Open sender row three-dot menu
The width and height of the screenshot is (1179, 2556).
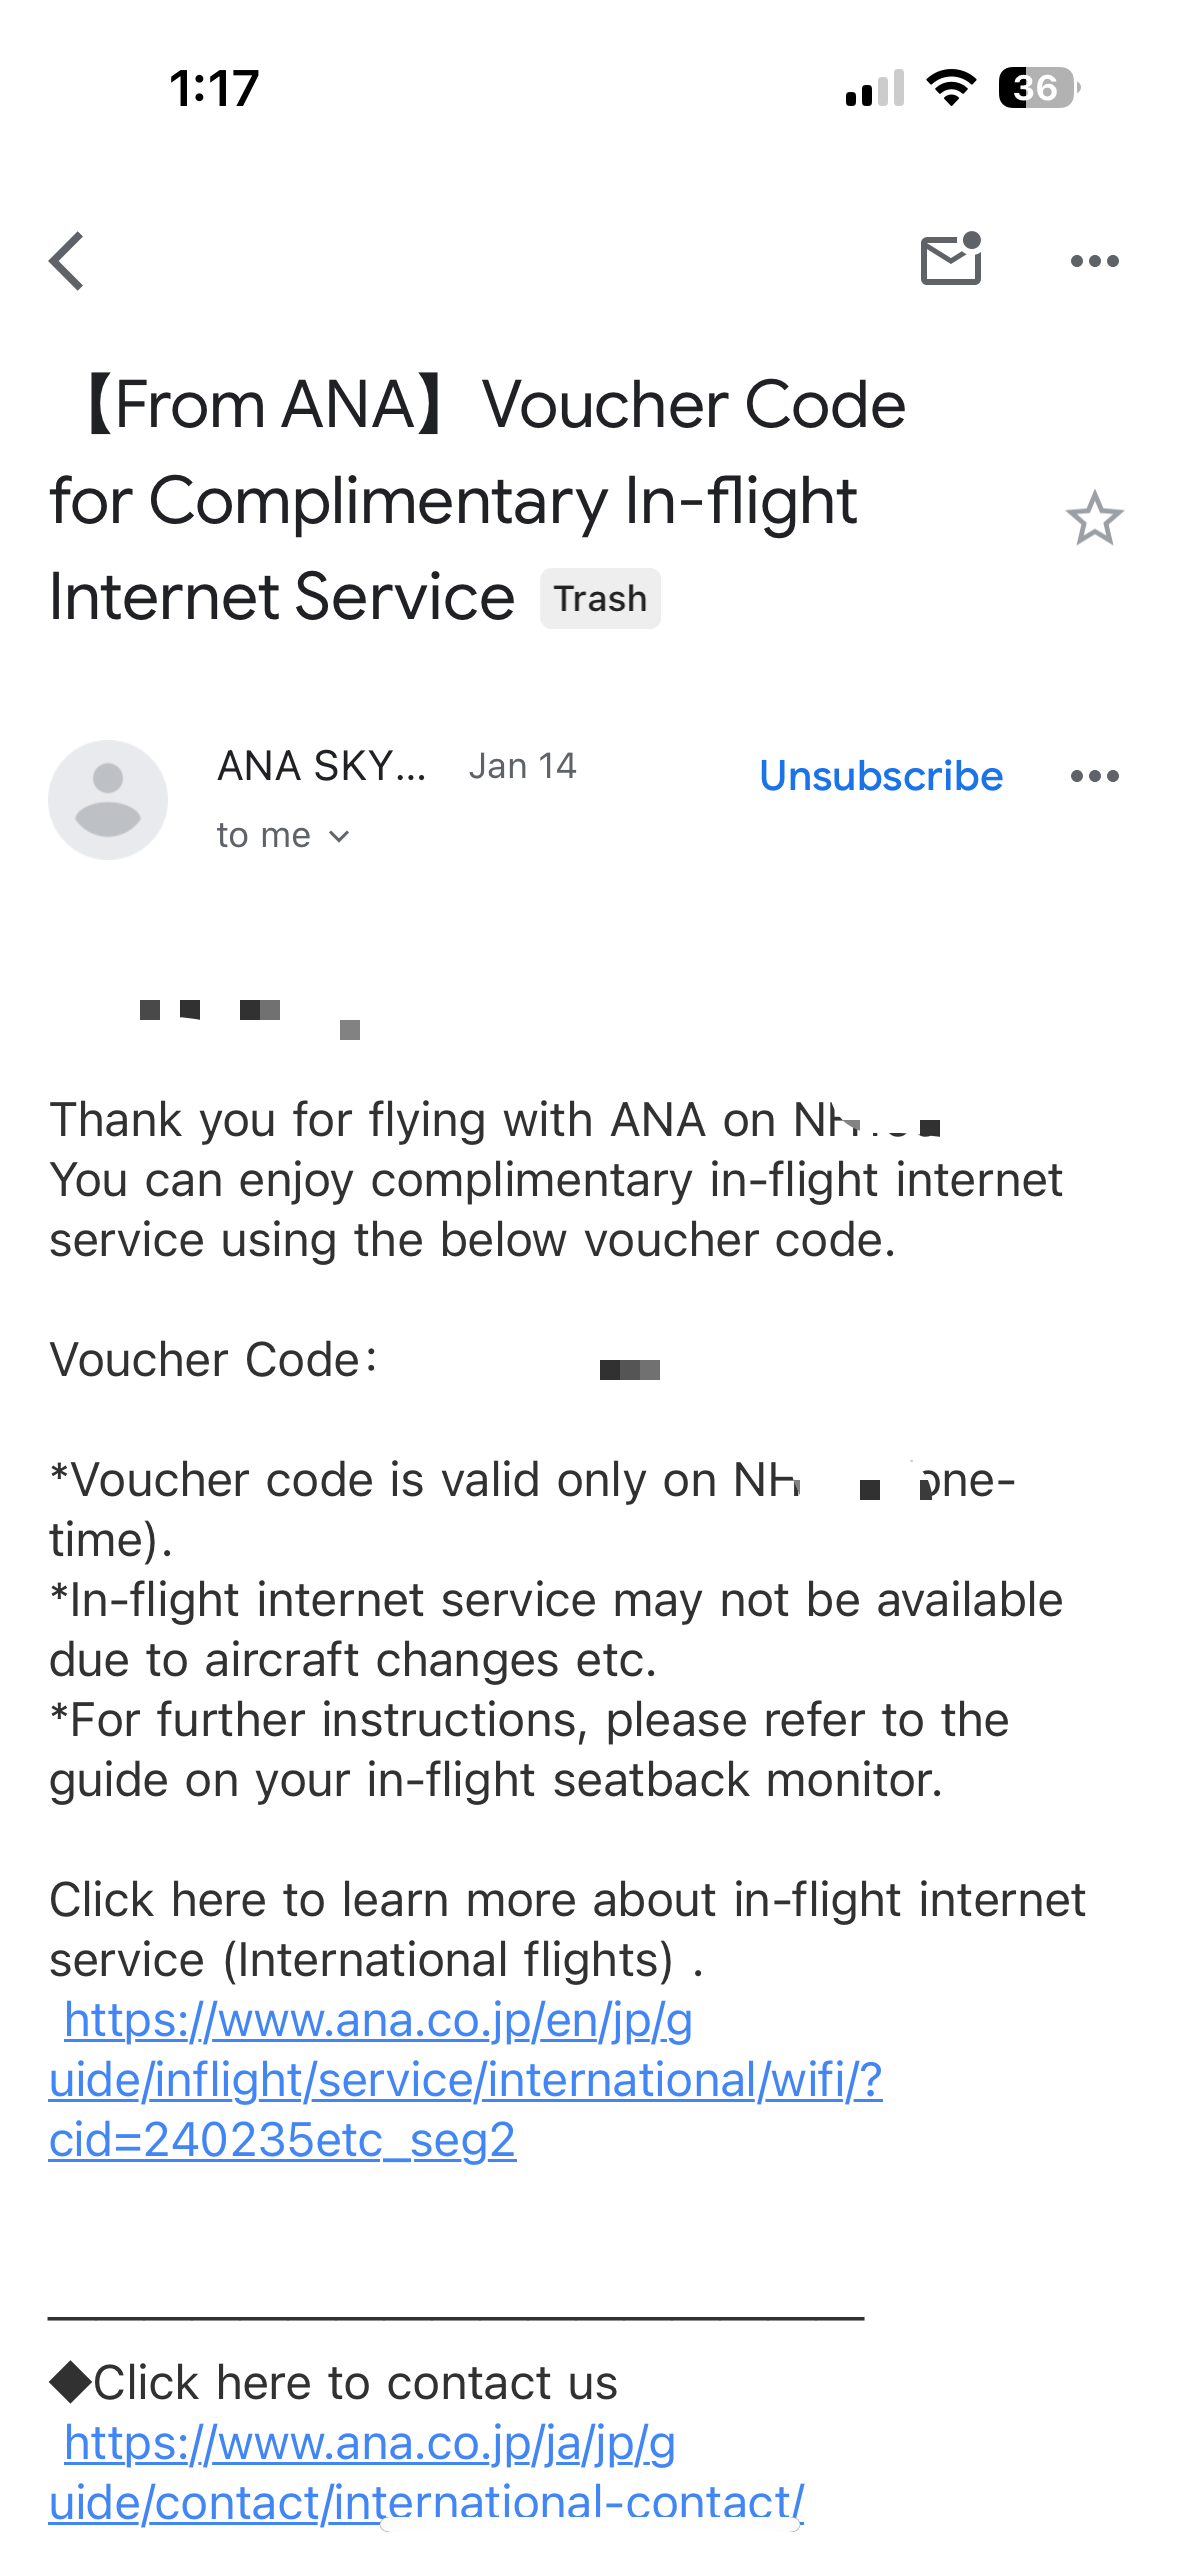tap(1094, 776)
